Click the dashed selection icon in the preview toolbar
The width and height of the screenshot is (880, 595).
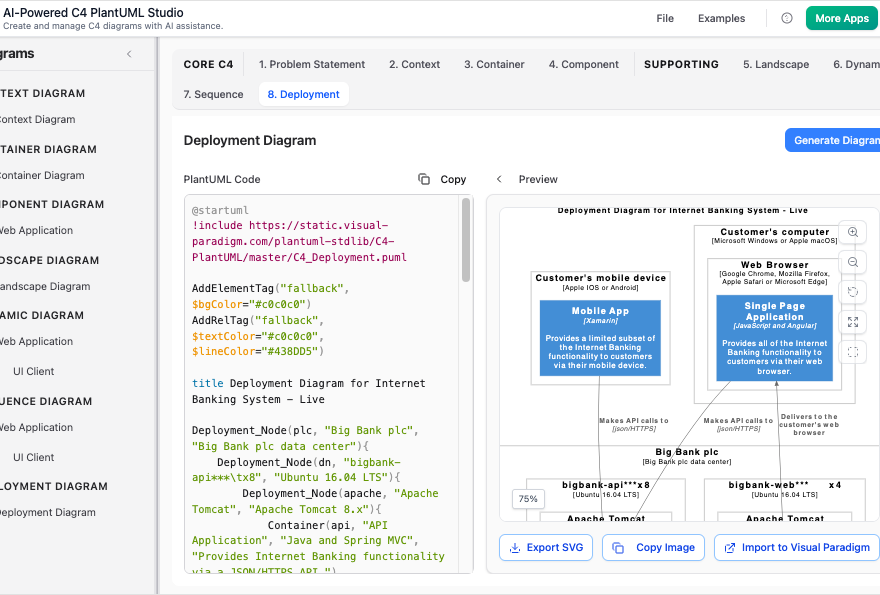853,352
